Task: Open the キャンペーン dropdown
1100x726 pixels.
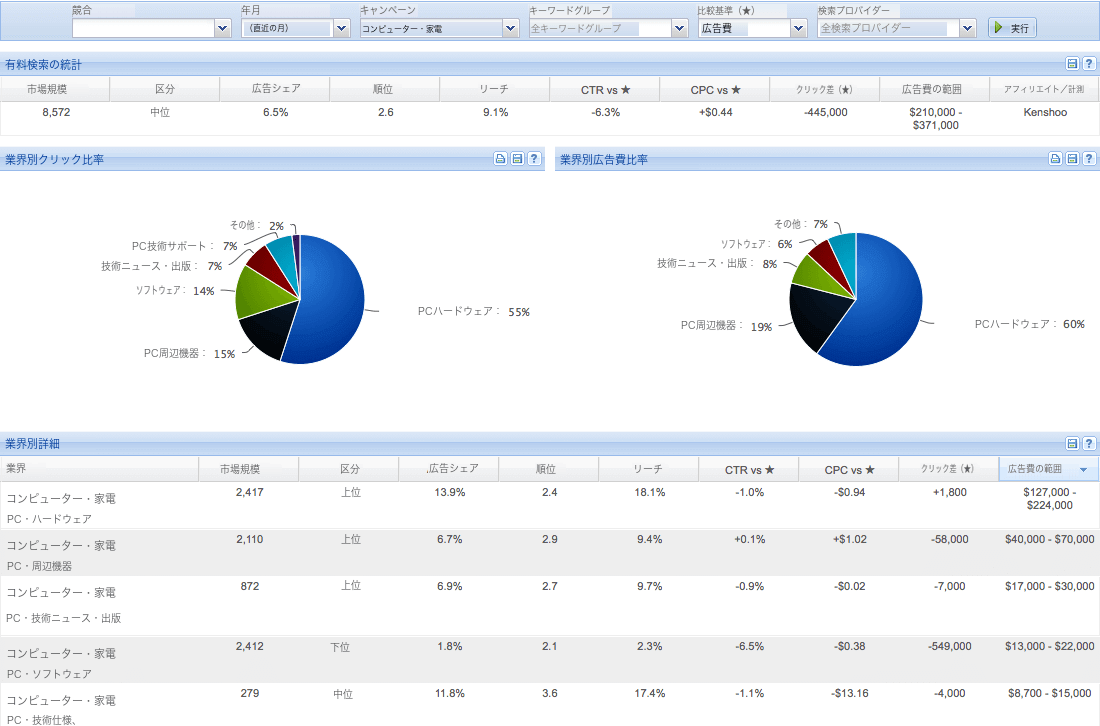Action: [511, 29]
